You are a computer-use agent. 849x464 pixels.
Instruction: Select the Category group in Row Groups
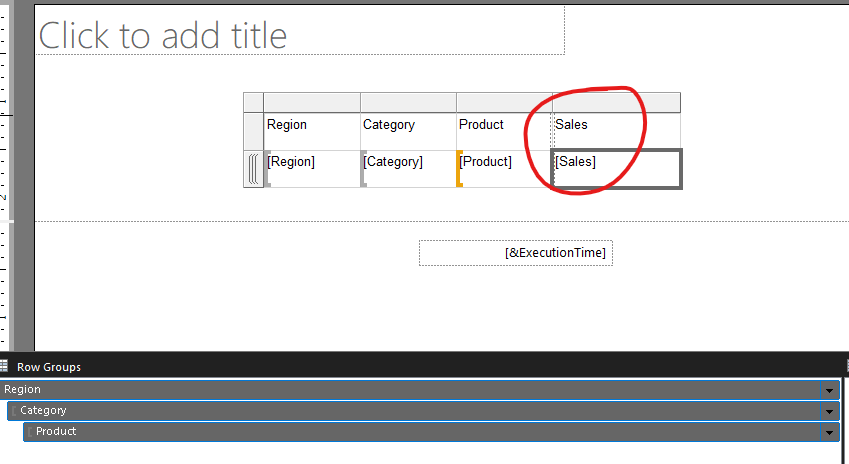click(x=423, y=411)
